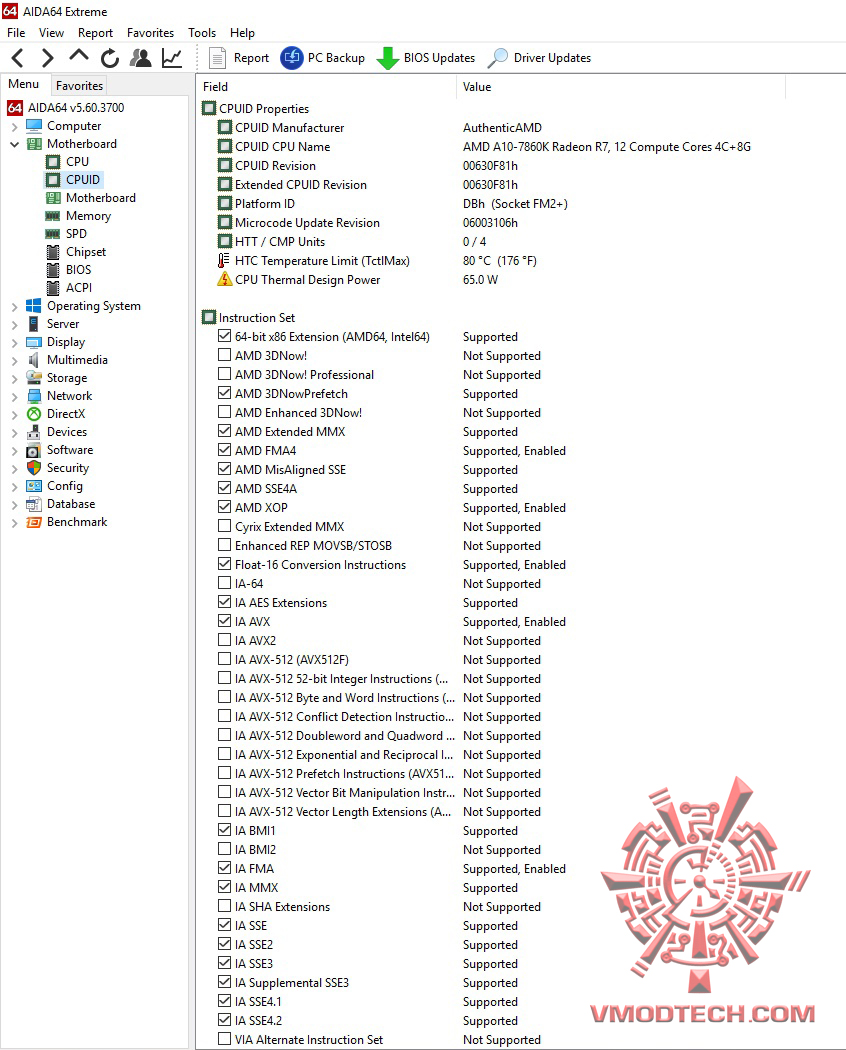Expand the Network tree node
This screenshot has height=1050, width=846.
14,397
